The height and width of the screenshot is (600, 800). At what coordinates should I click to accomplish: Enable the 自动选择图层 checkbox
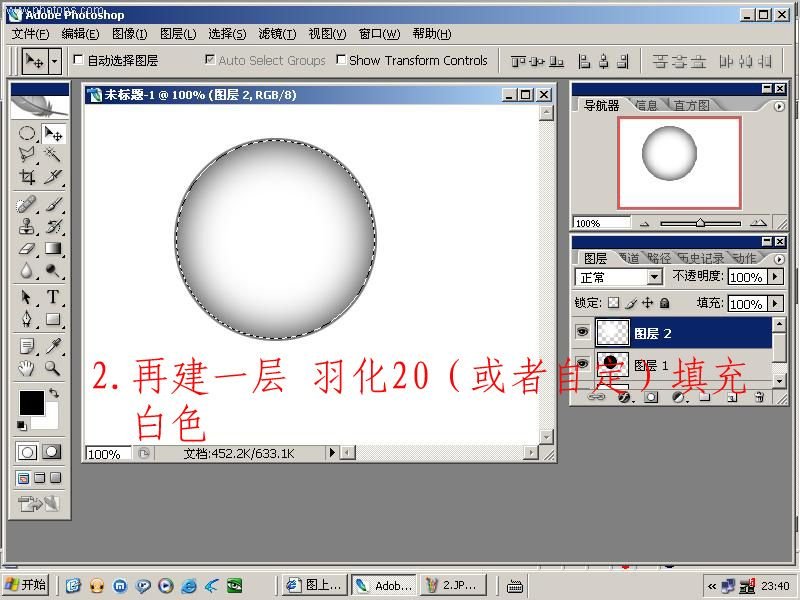79,60
